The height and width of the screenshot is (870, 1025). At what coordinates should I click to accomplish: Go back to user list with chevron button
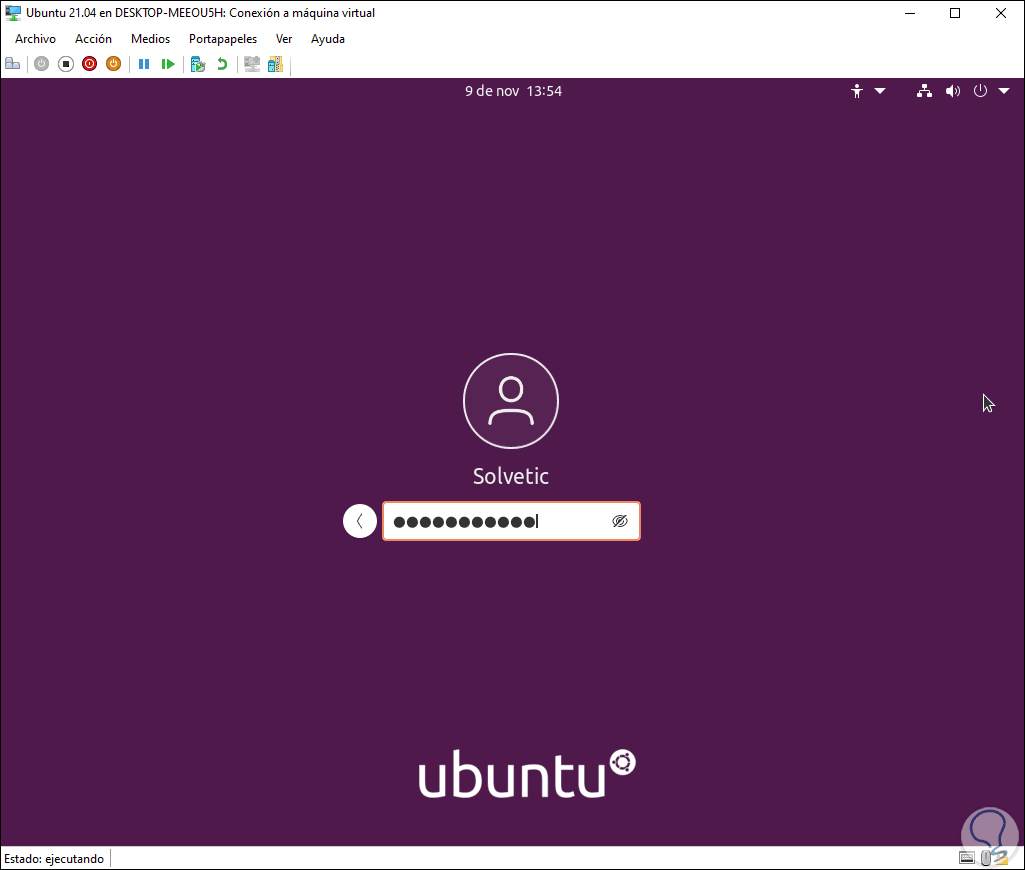pyautogui.click(x=360, y=521)
